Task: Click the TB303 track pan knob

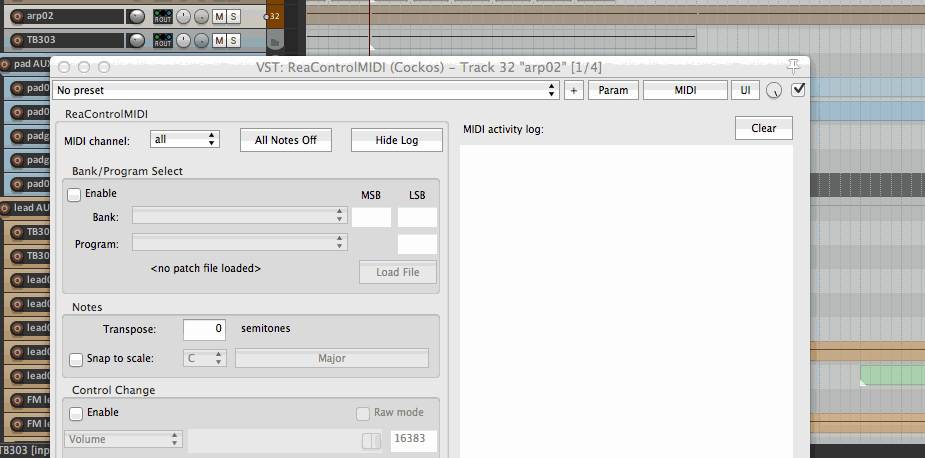Action: pos(184,40)
